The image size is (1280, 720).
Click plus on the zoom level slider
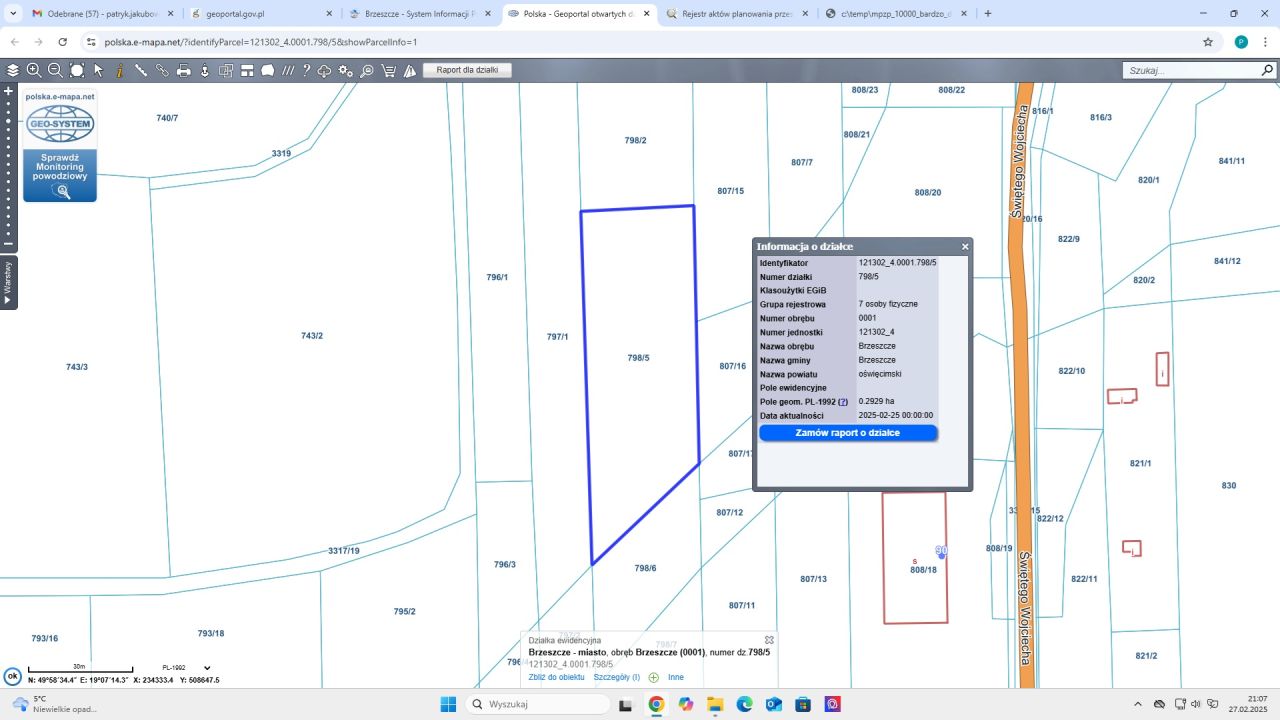click(8, 91)
